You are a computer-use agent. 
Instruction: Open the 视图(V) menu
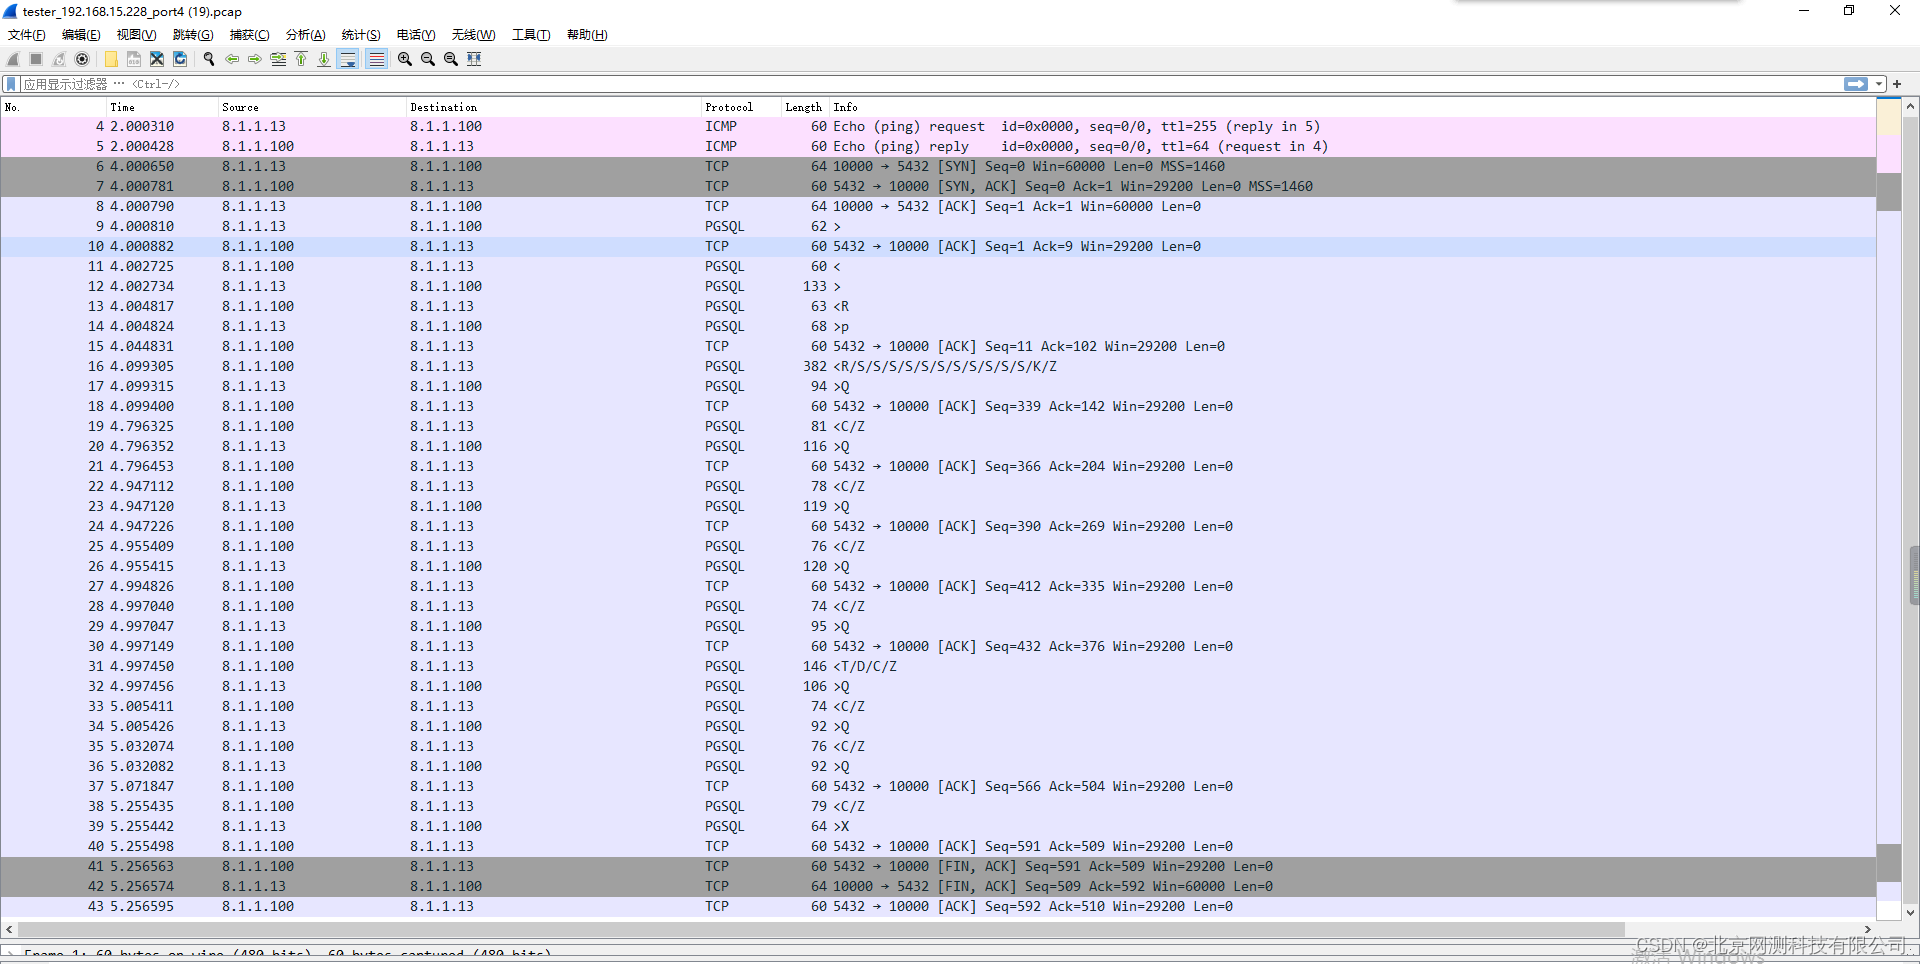click(x=137, y=35)
